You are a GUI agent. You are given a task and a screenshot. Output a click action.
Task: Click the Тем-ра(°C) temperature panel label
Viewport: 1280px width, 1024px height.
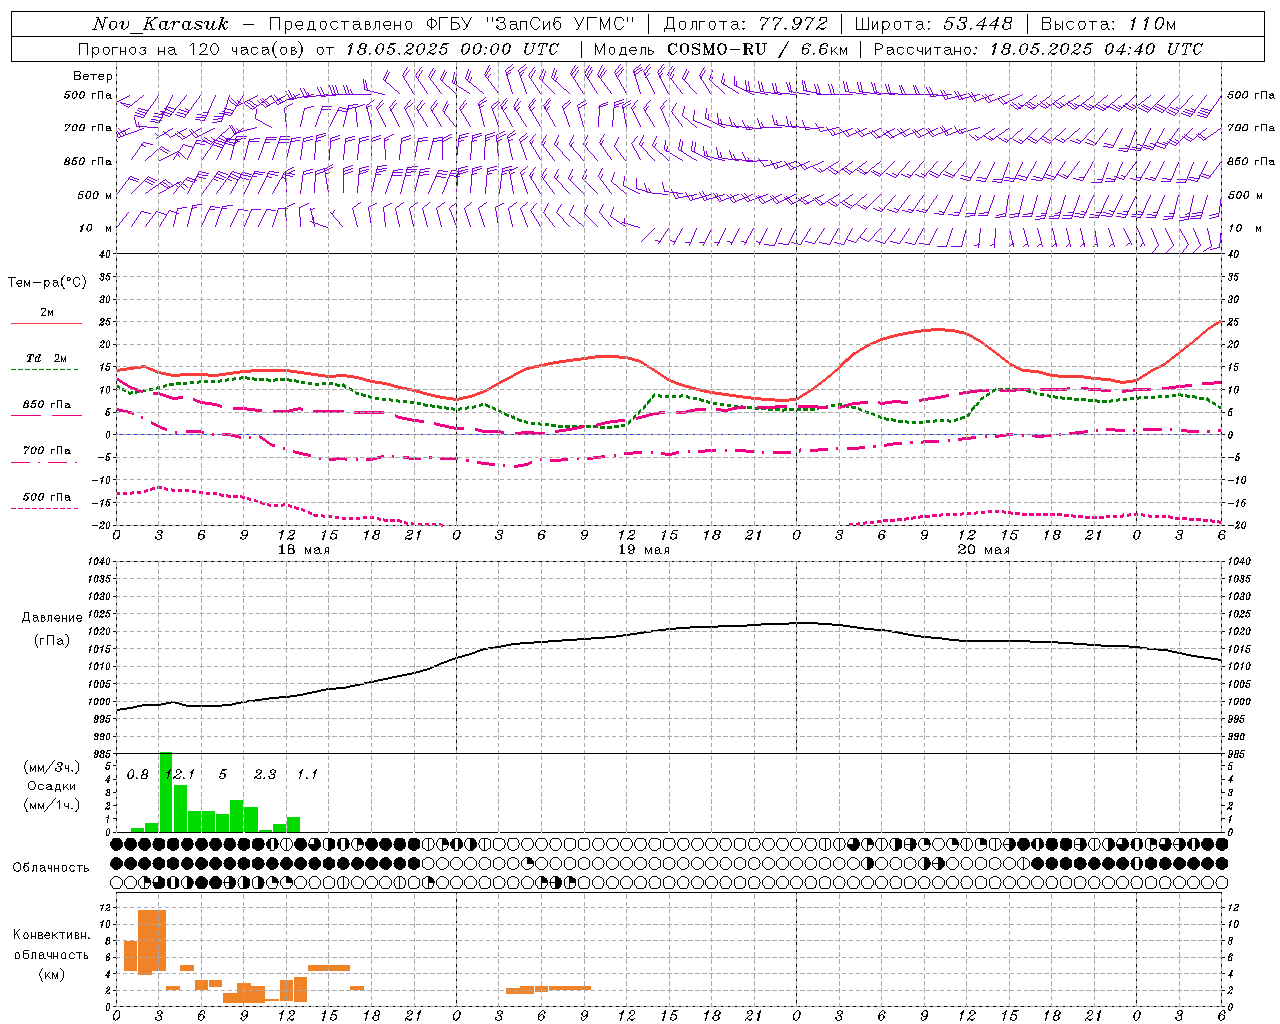47,283
